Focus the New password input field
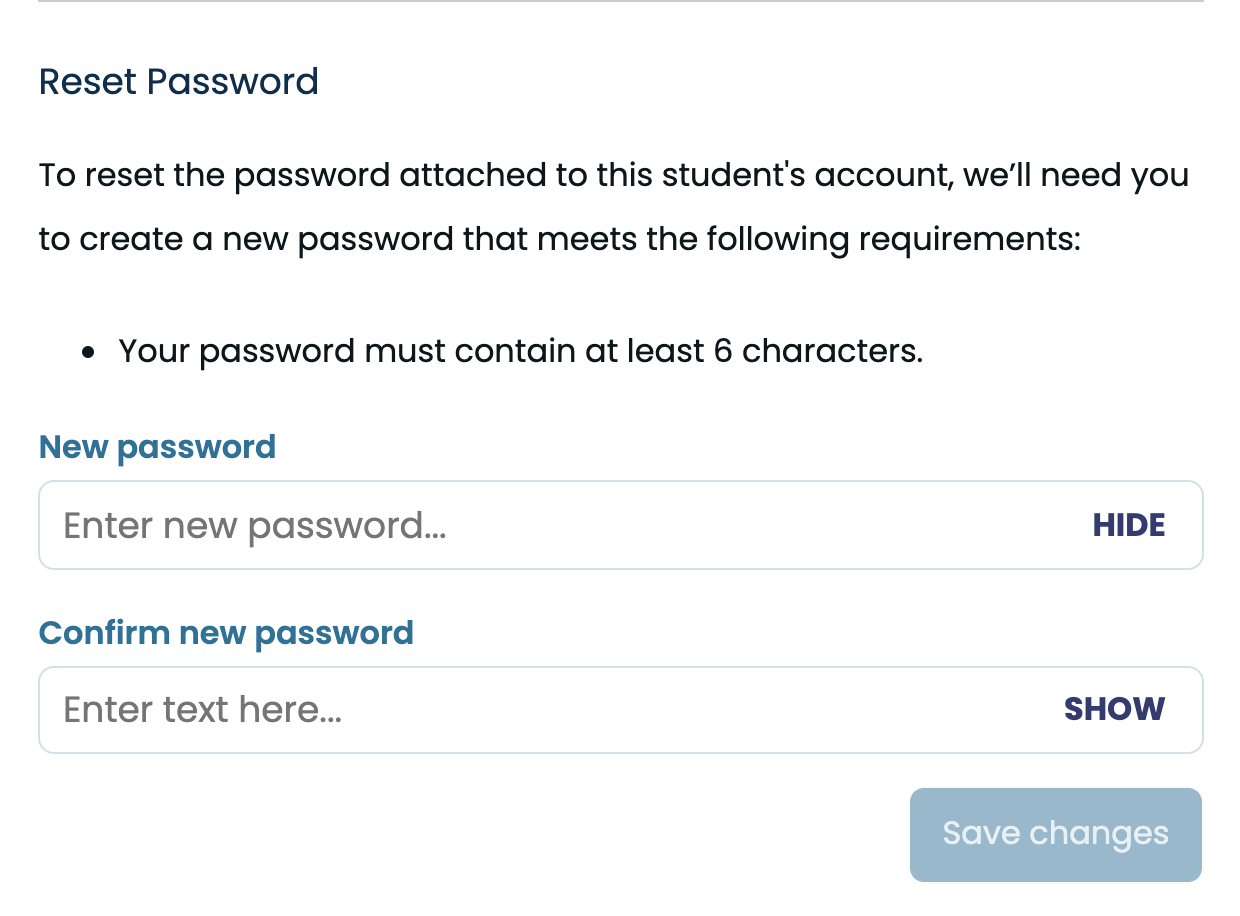The height and width of the screenshot is (916, 1240). click(560, 525)
